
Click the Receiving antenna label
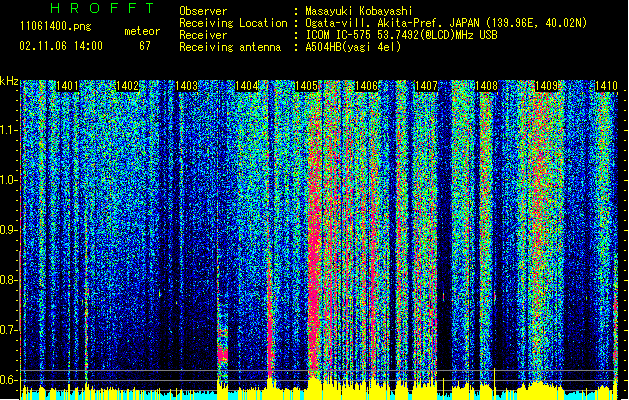point(230,47)
